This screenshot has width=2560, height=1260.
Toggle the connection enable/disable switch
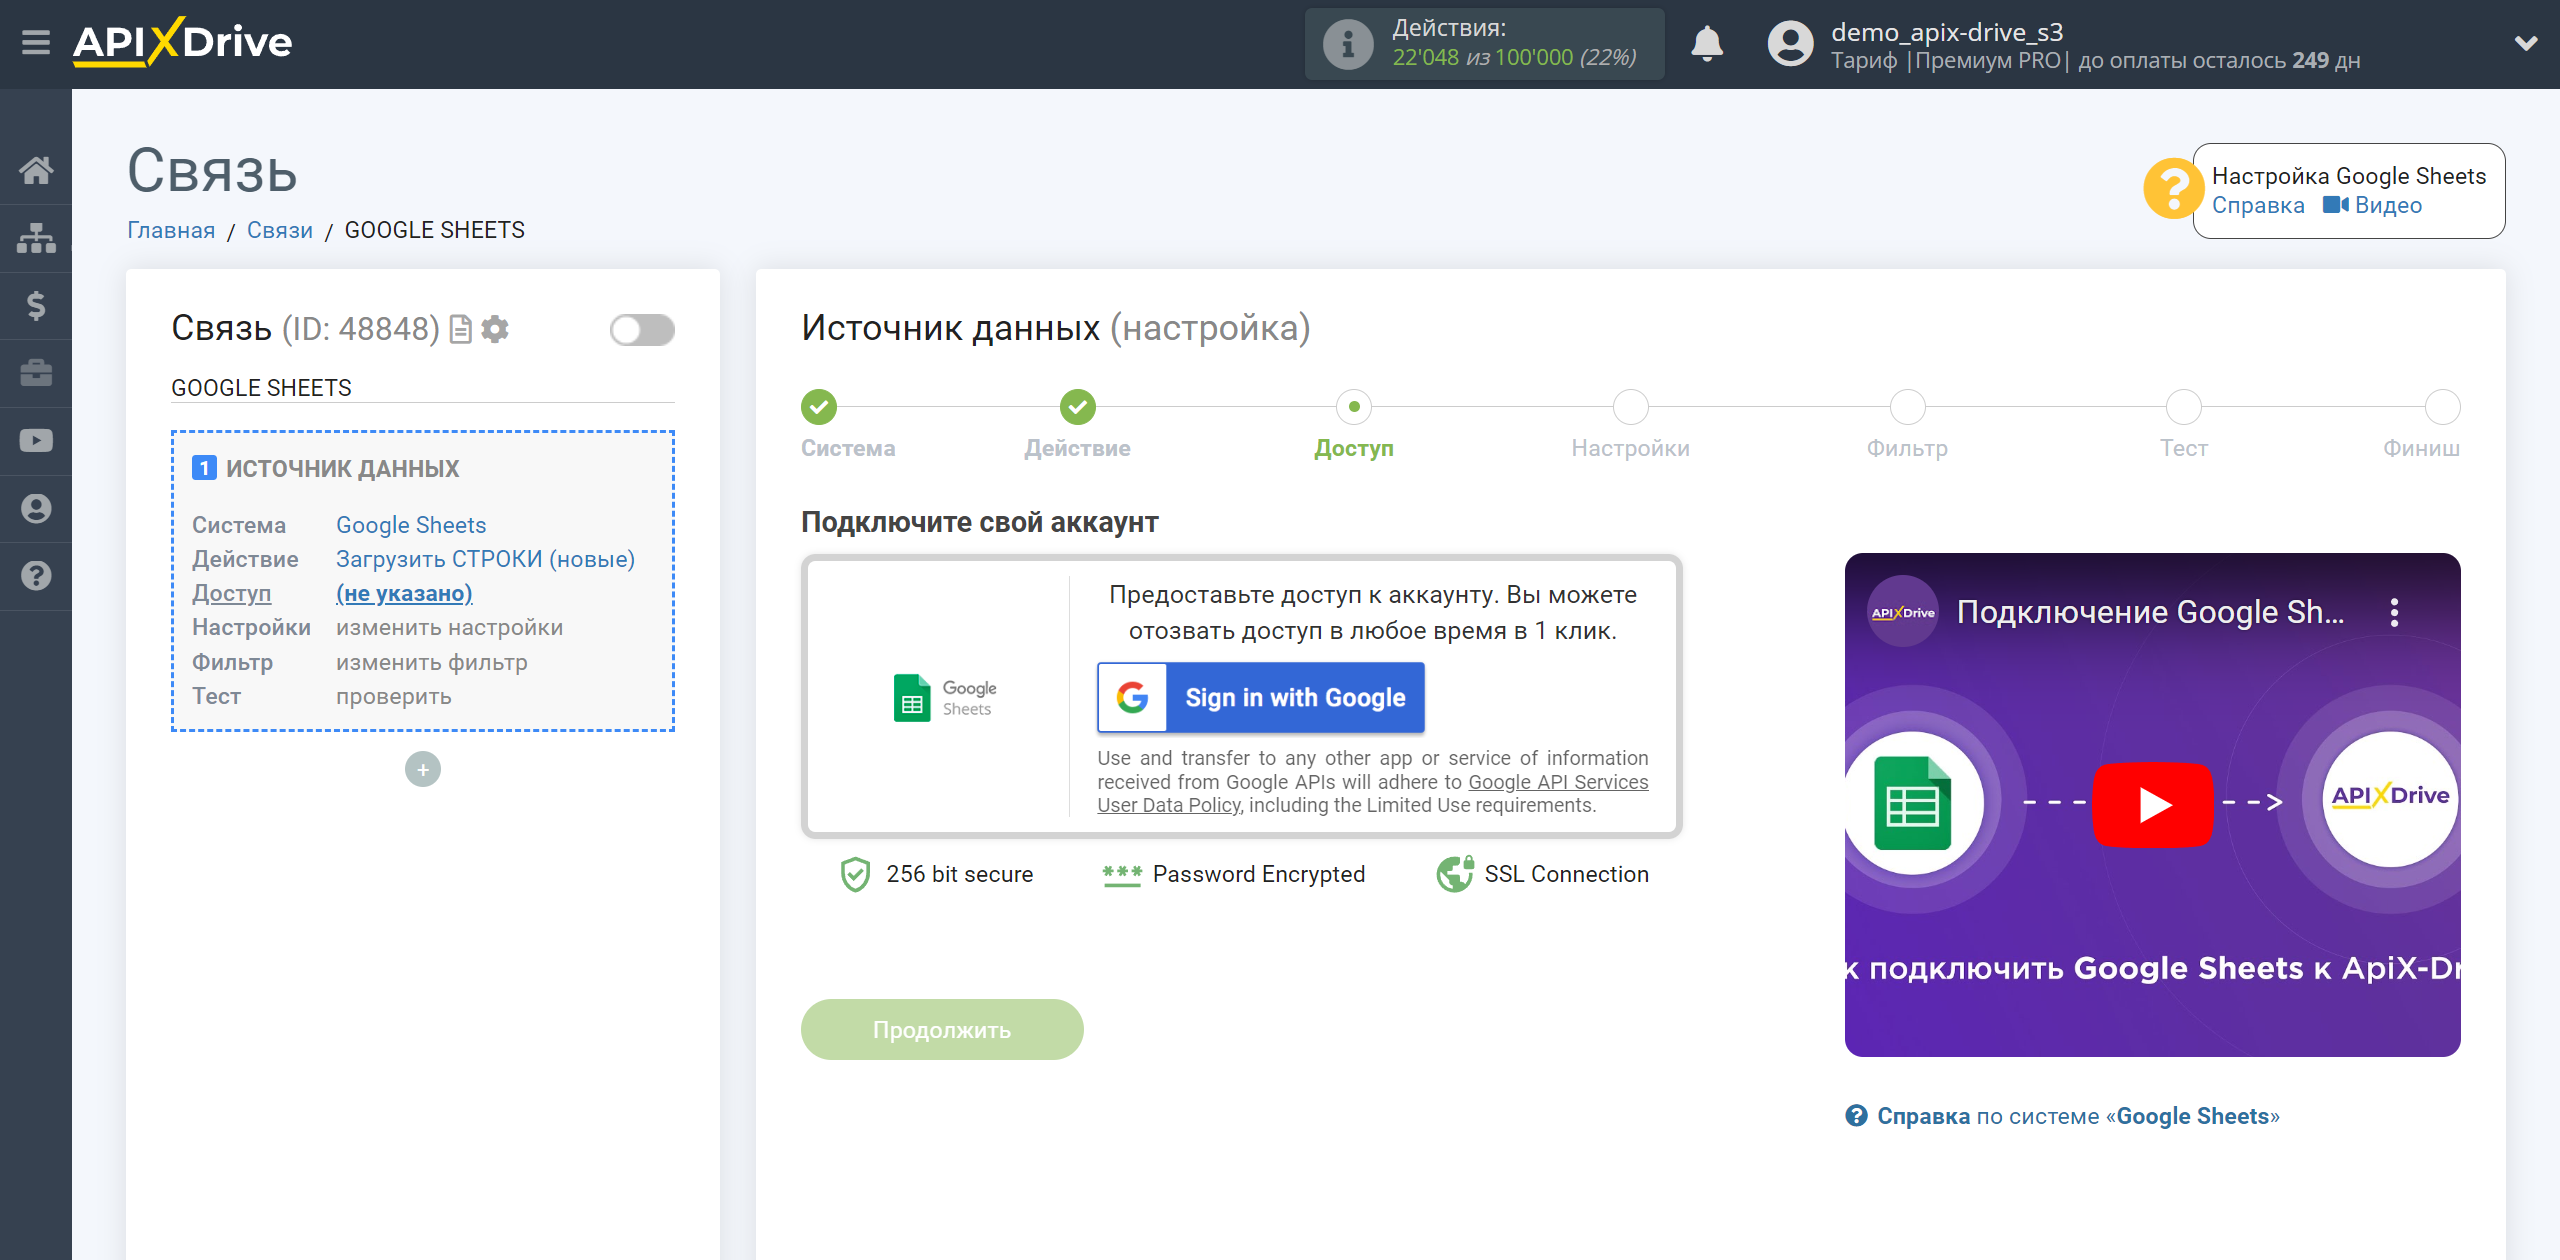(642, 330)
